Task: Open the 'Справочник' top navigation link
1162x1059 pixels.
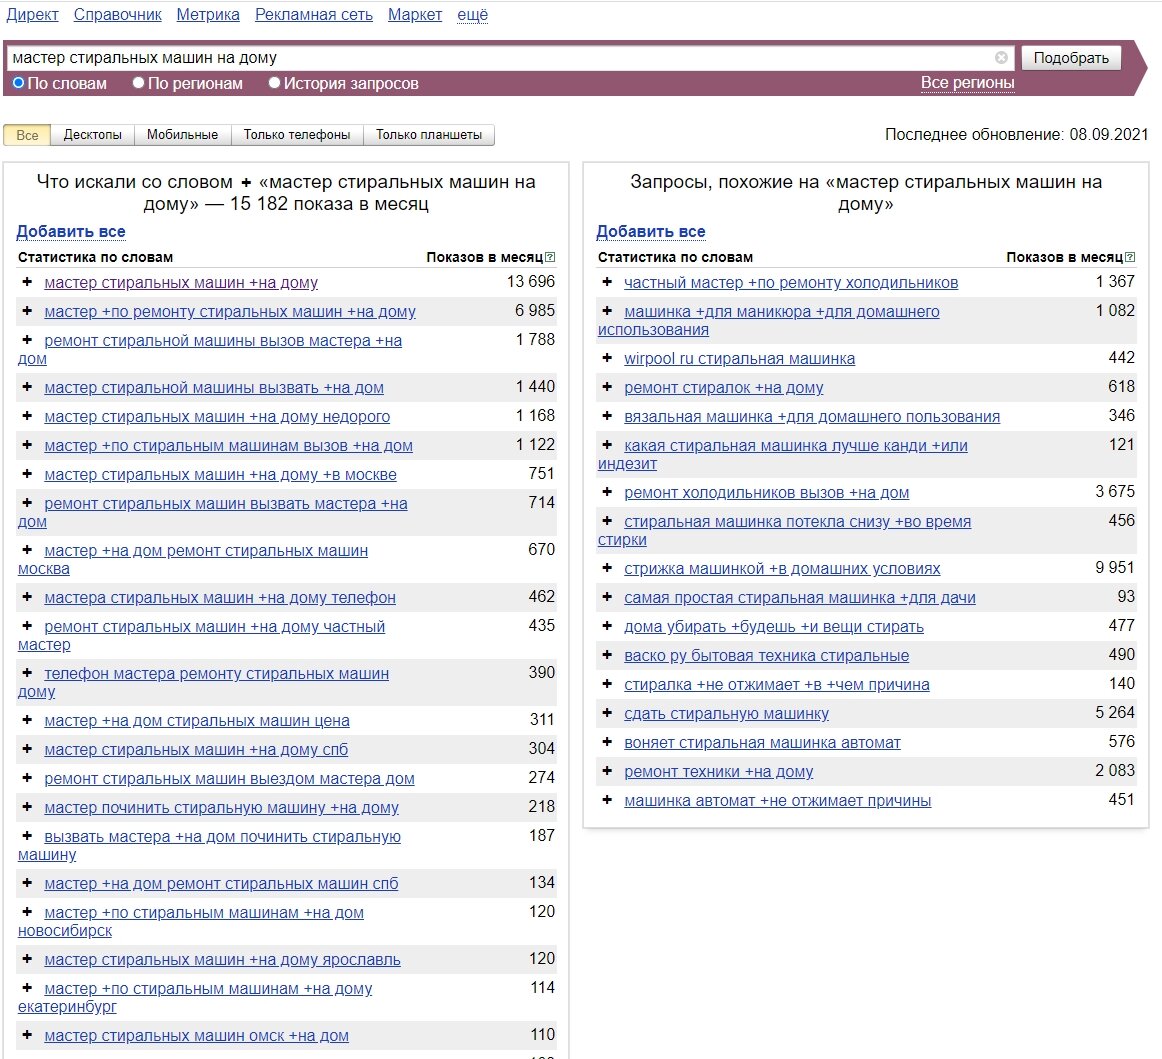Action: [118, 15]
